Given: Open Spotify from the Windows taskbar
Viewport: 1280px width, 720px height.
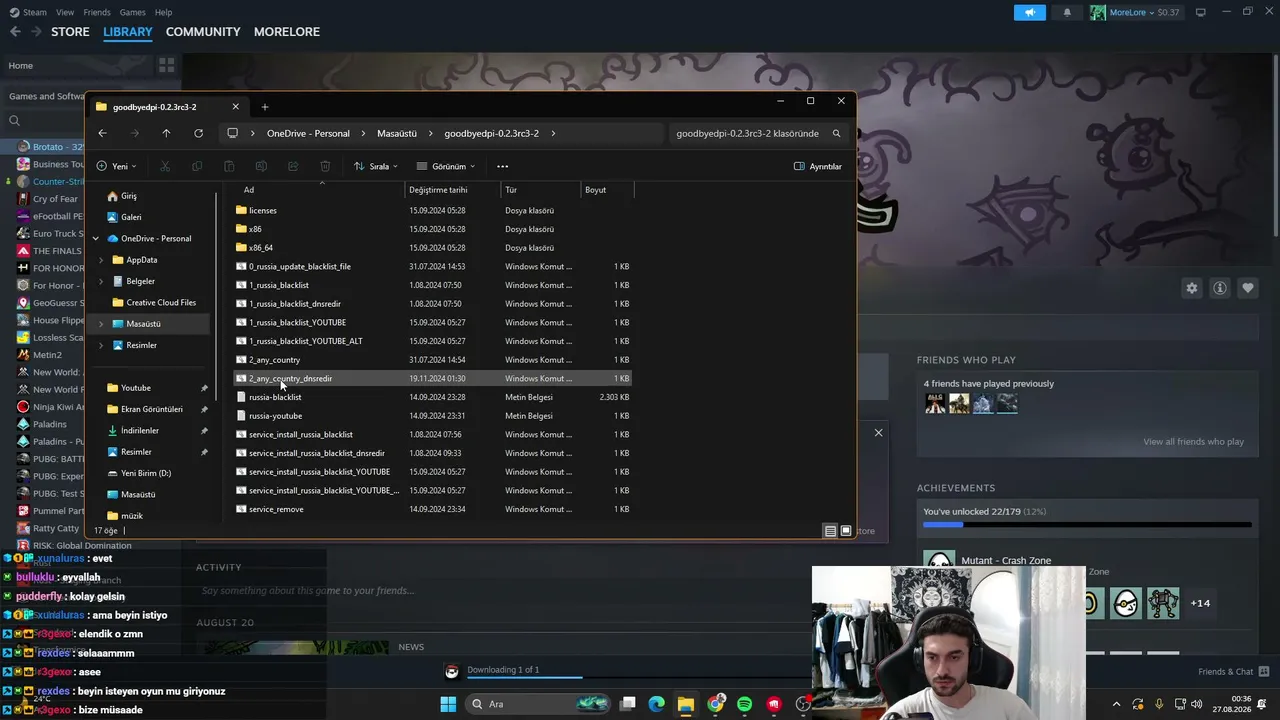Looking at the screenshot, I should pos(744,704).
